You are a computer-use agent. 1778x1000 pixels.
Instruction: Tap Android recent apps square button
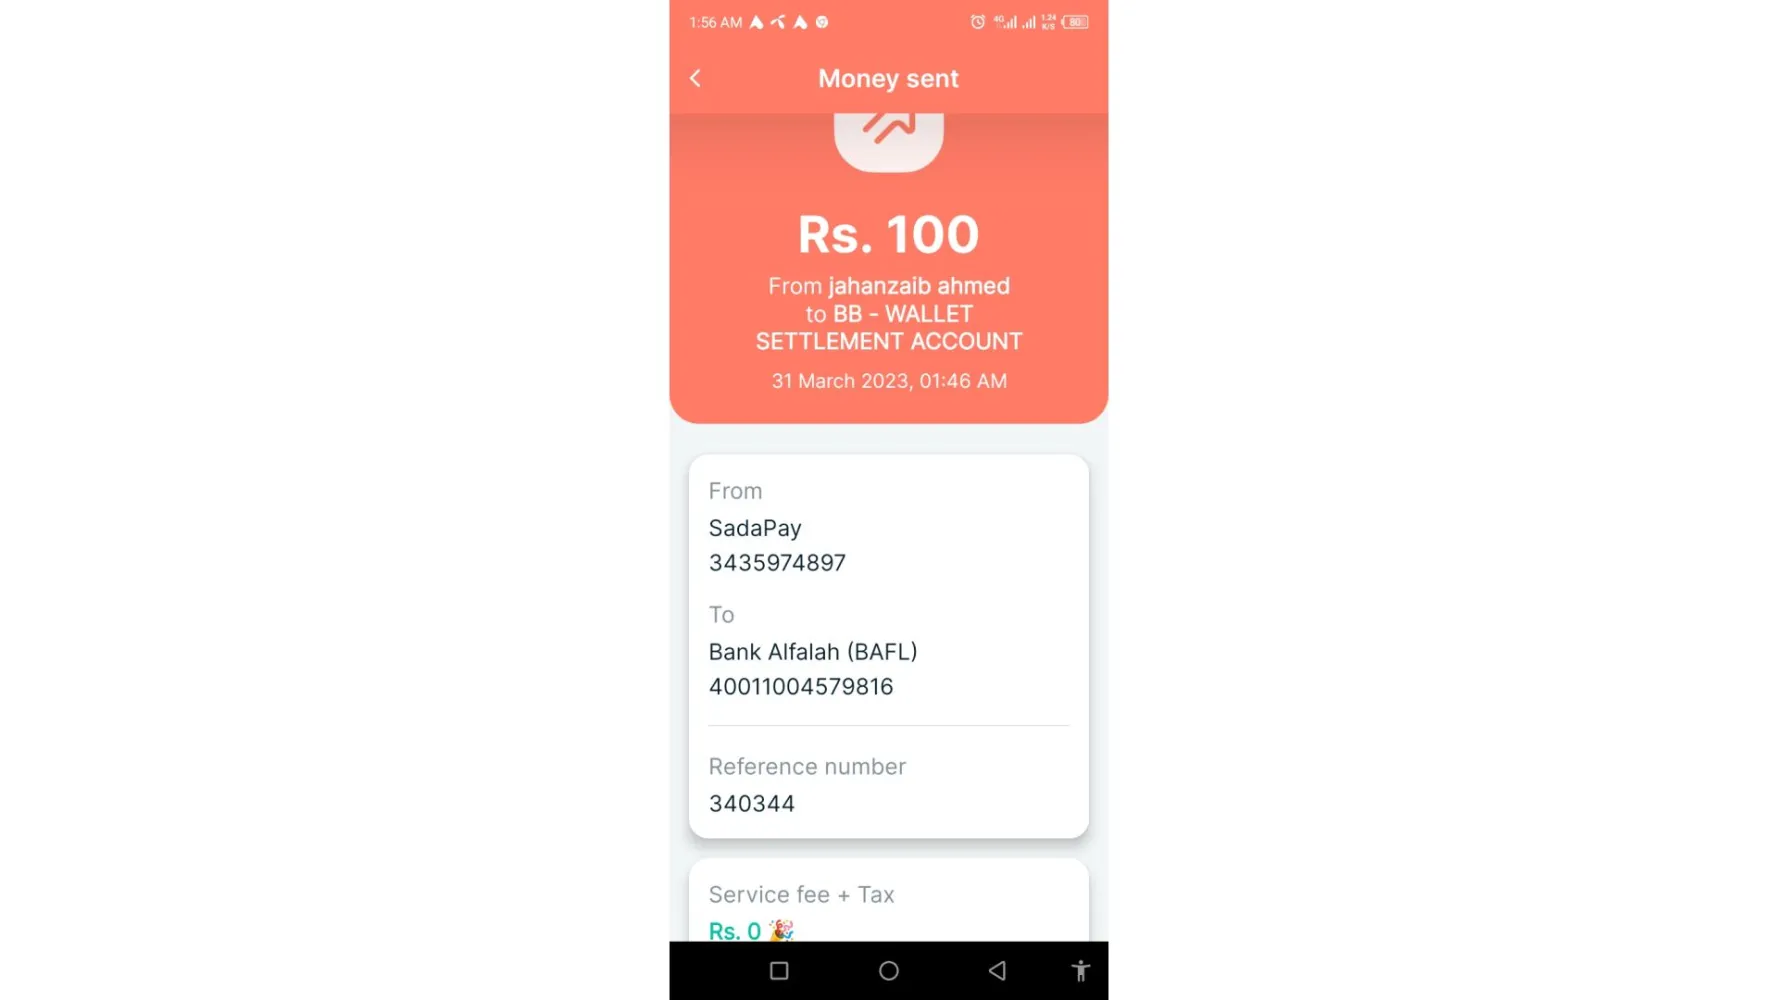tap(779, 970)
